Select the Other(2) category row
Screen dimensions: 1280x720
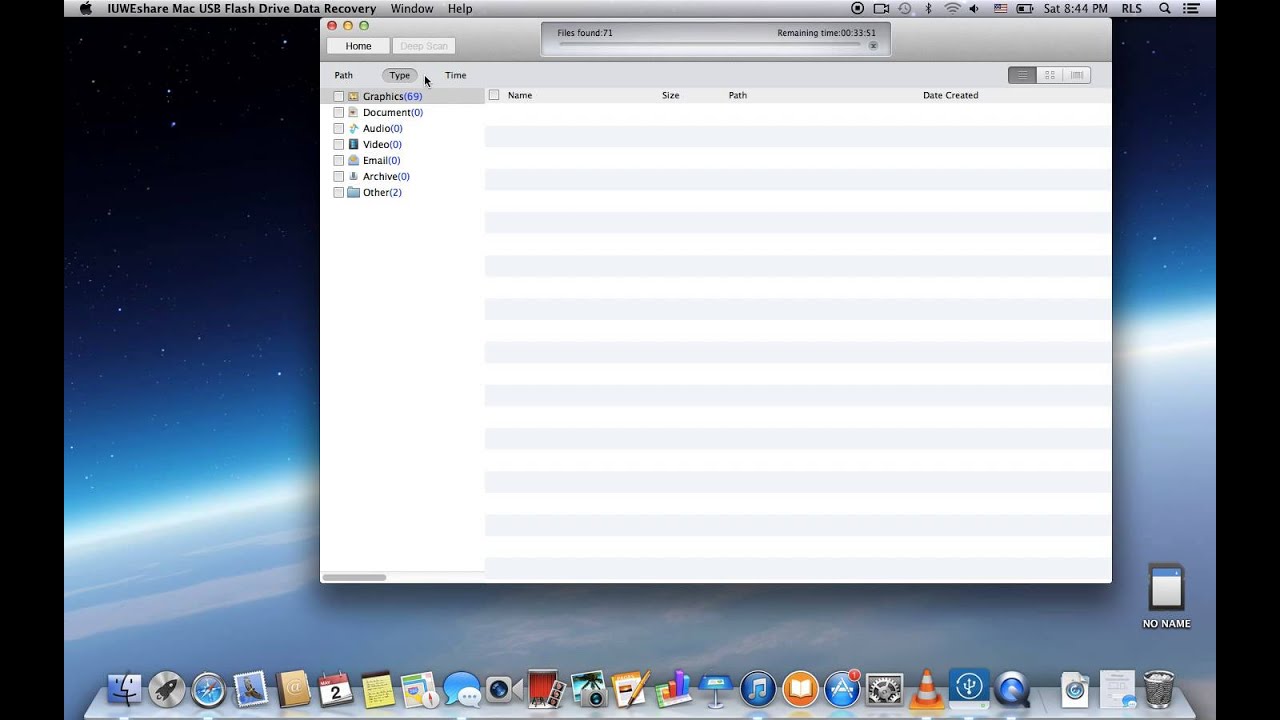coord(402,192)
